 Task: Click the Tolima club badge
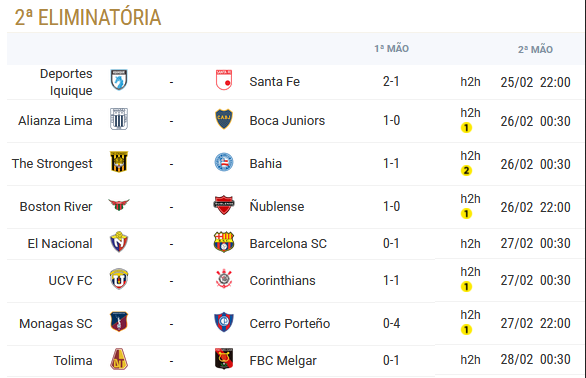pyautogui.click(x=119, y=359)
